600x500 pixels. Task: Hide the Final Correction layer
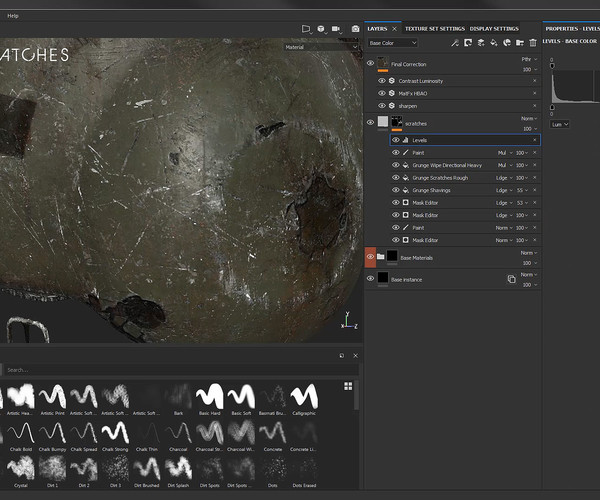(370, 63)
